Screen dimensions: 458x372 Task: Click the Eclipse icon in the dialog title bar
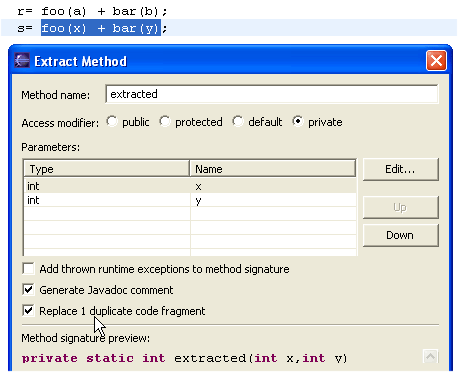pos(22,61)
